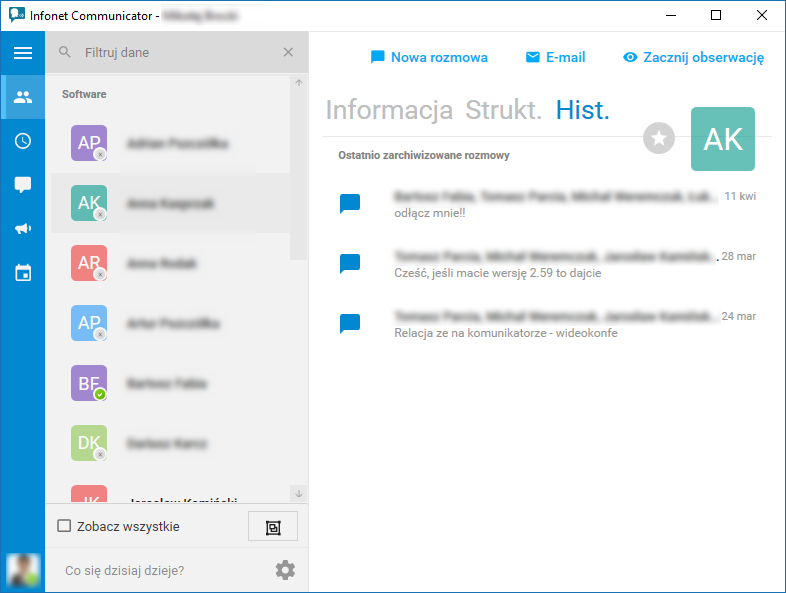Toggle Zacznij obserwację eye button
786x593 pixels.
(693, 57)
